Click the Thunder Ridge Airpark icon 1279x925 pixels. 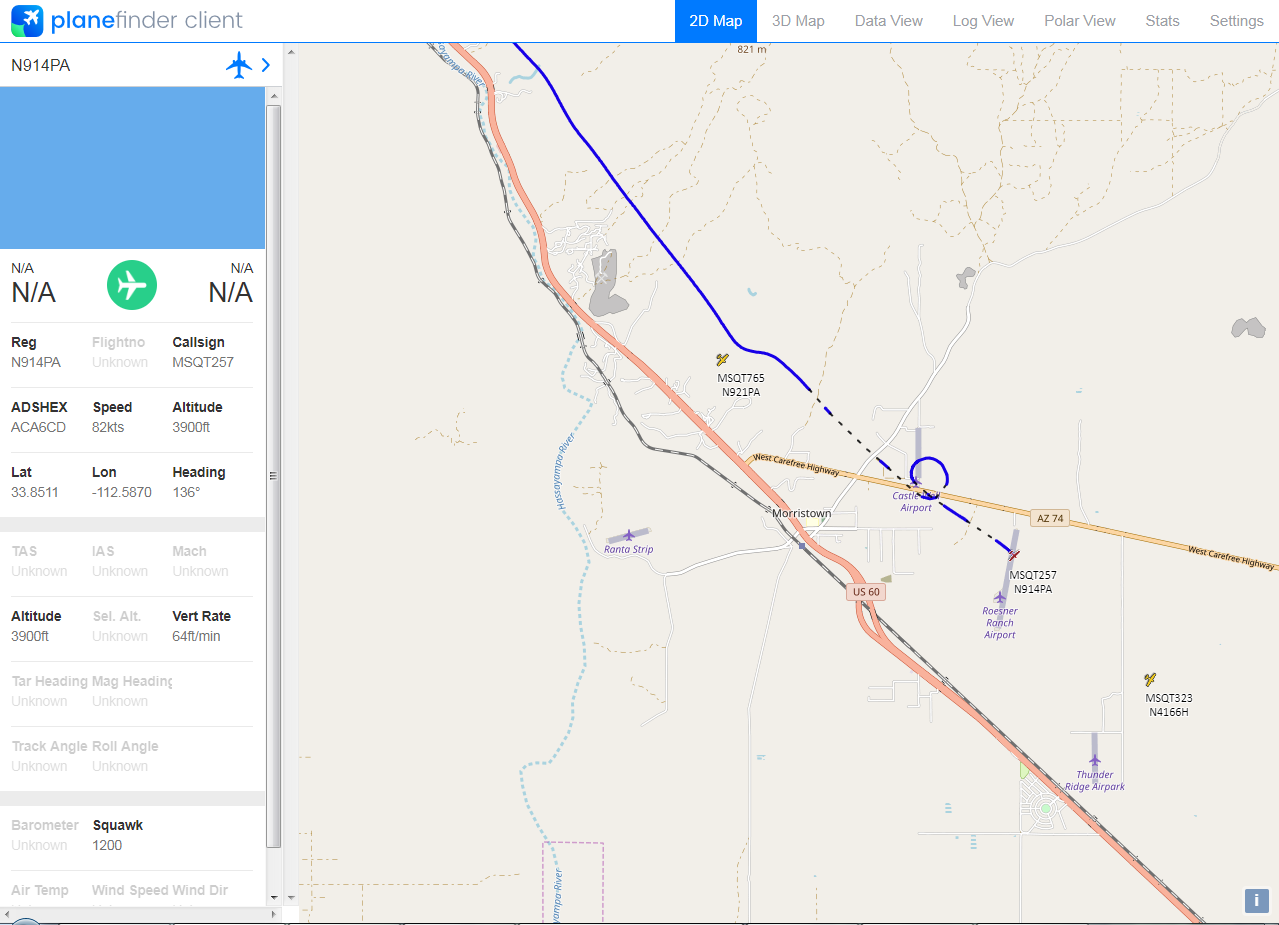click(1095, 760)
